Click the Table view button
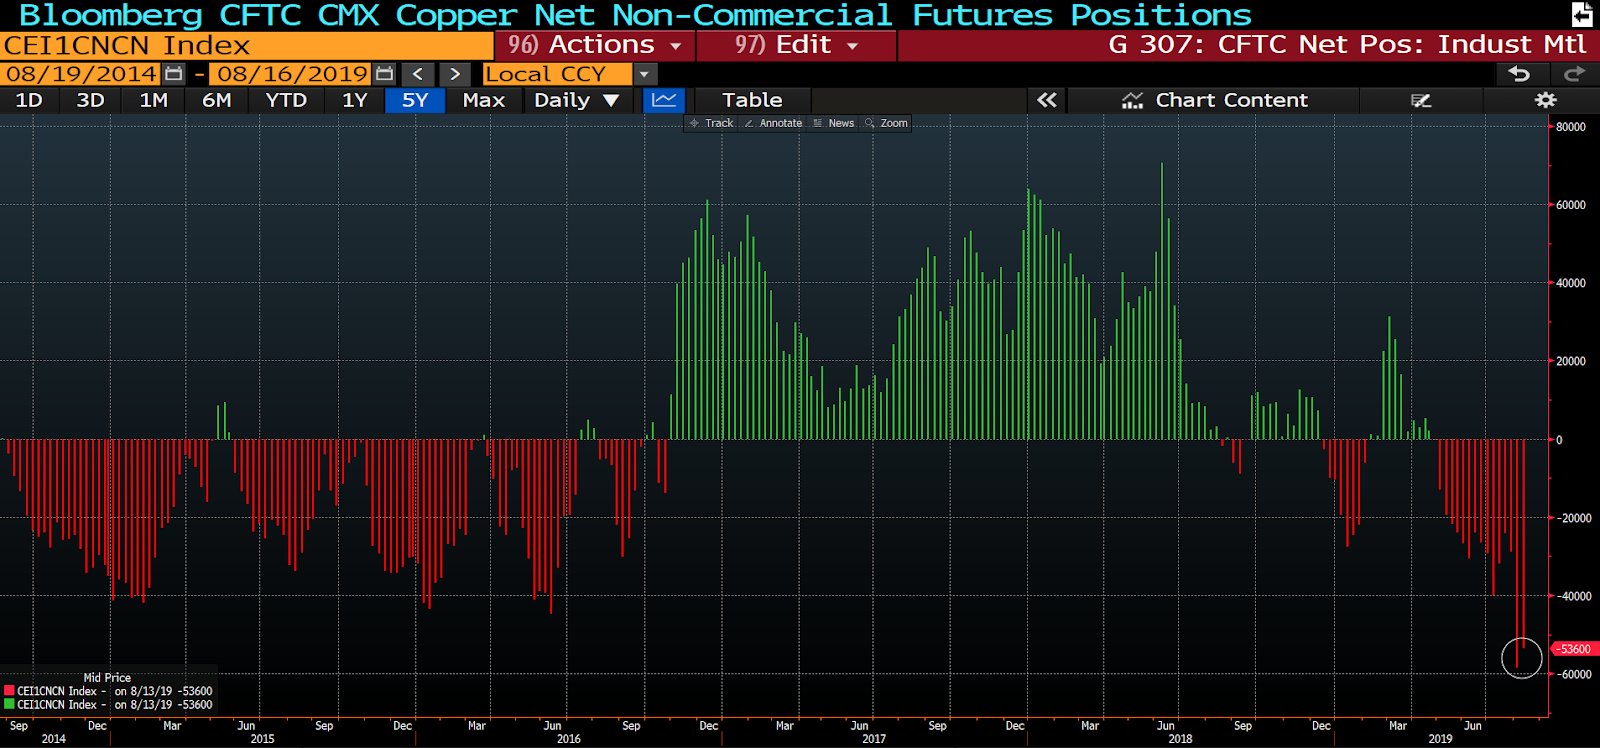The width and height of the screenshot is (1600, 748). [x=752, y=100]
